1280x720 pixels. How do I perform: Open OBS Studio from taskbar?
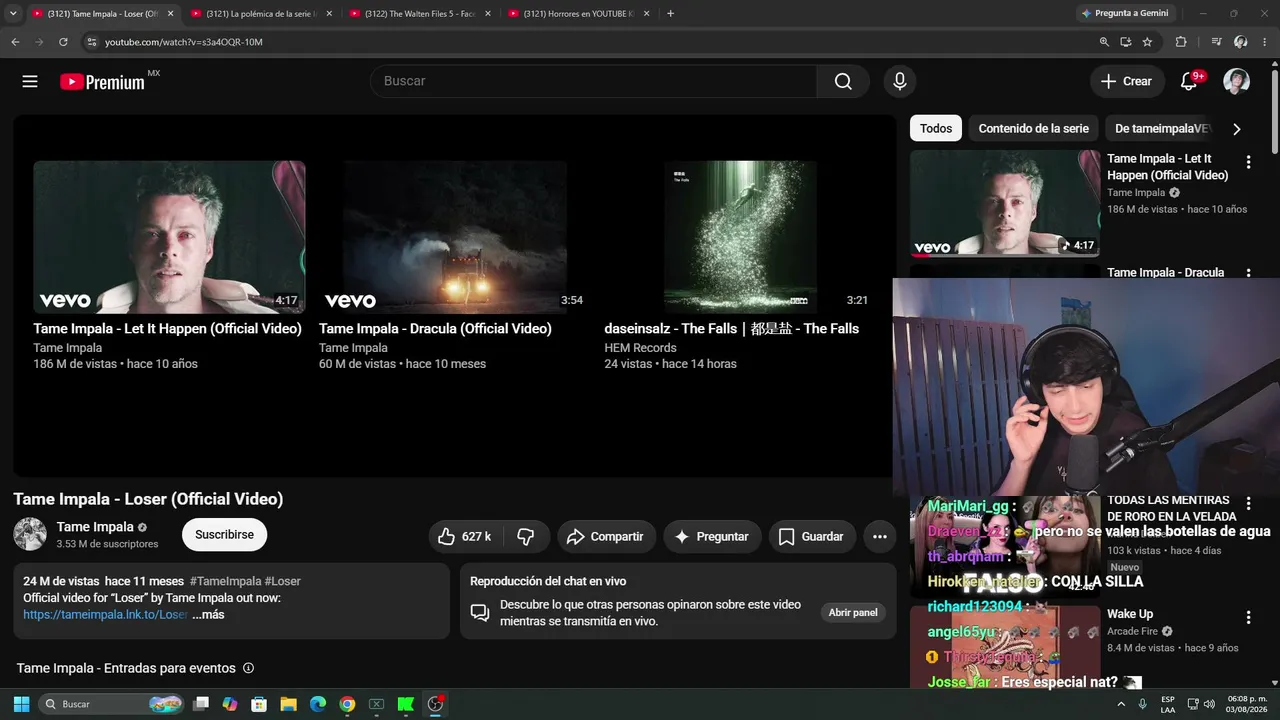click(435, 704)
